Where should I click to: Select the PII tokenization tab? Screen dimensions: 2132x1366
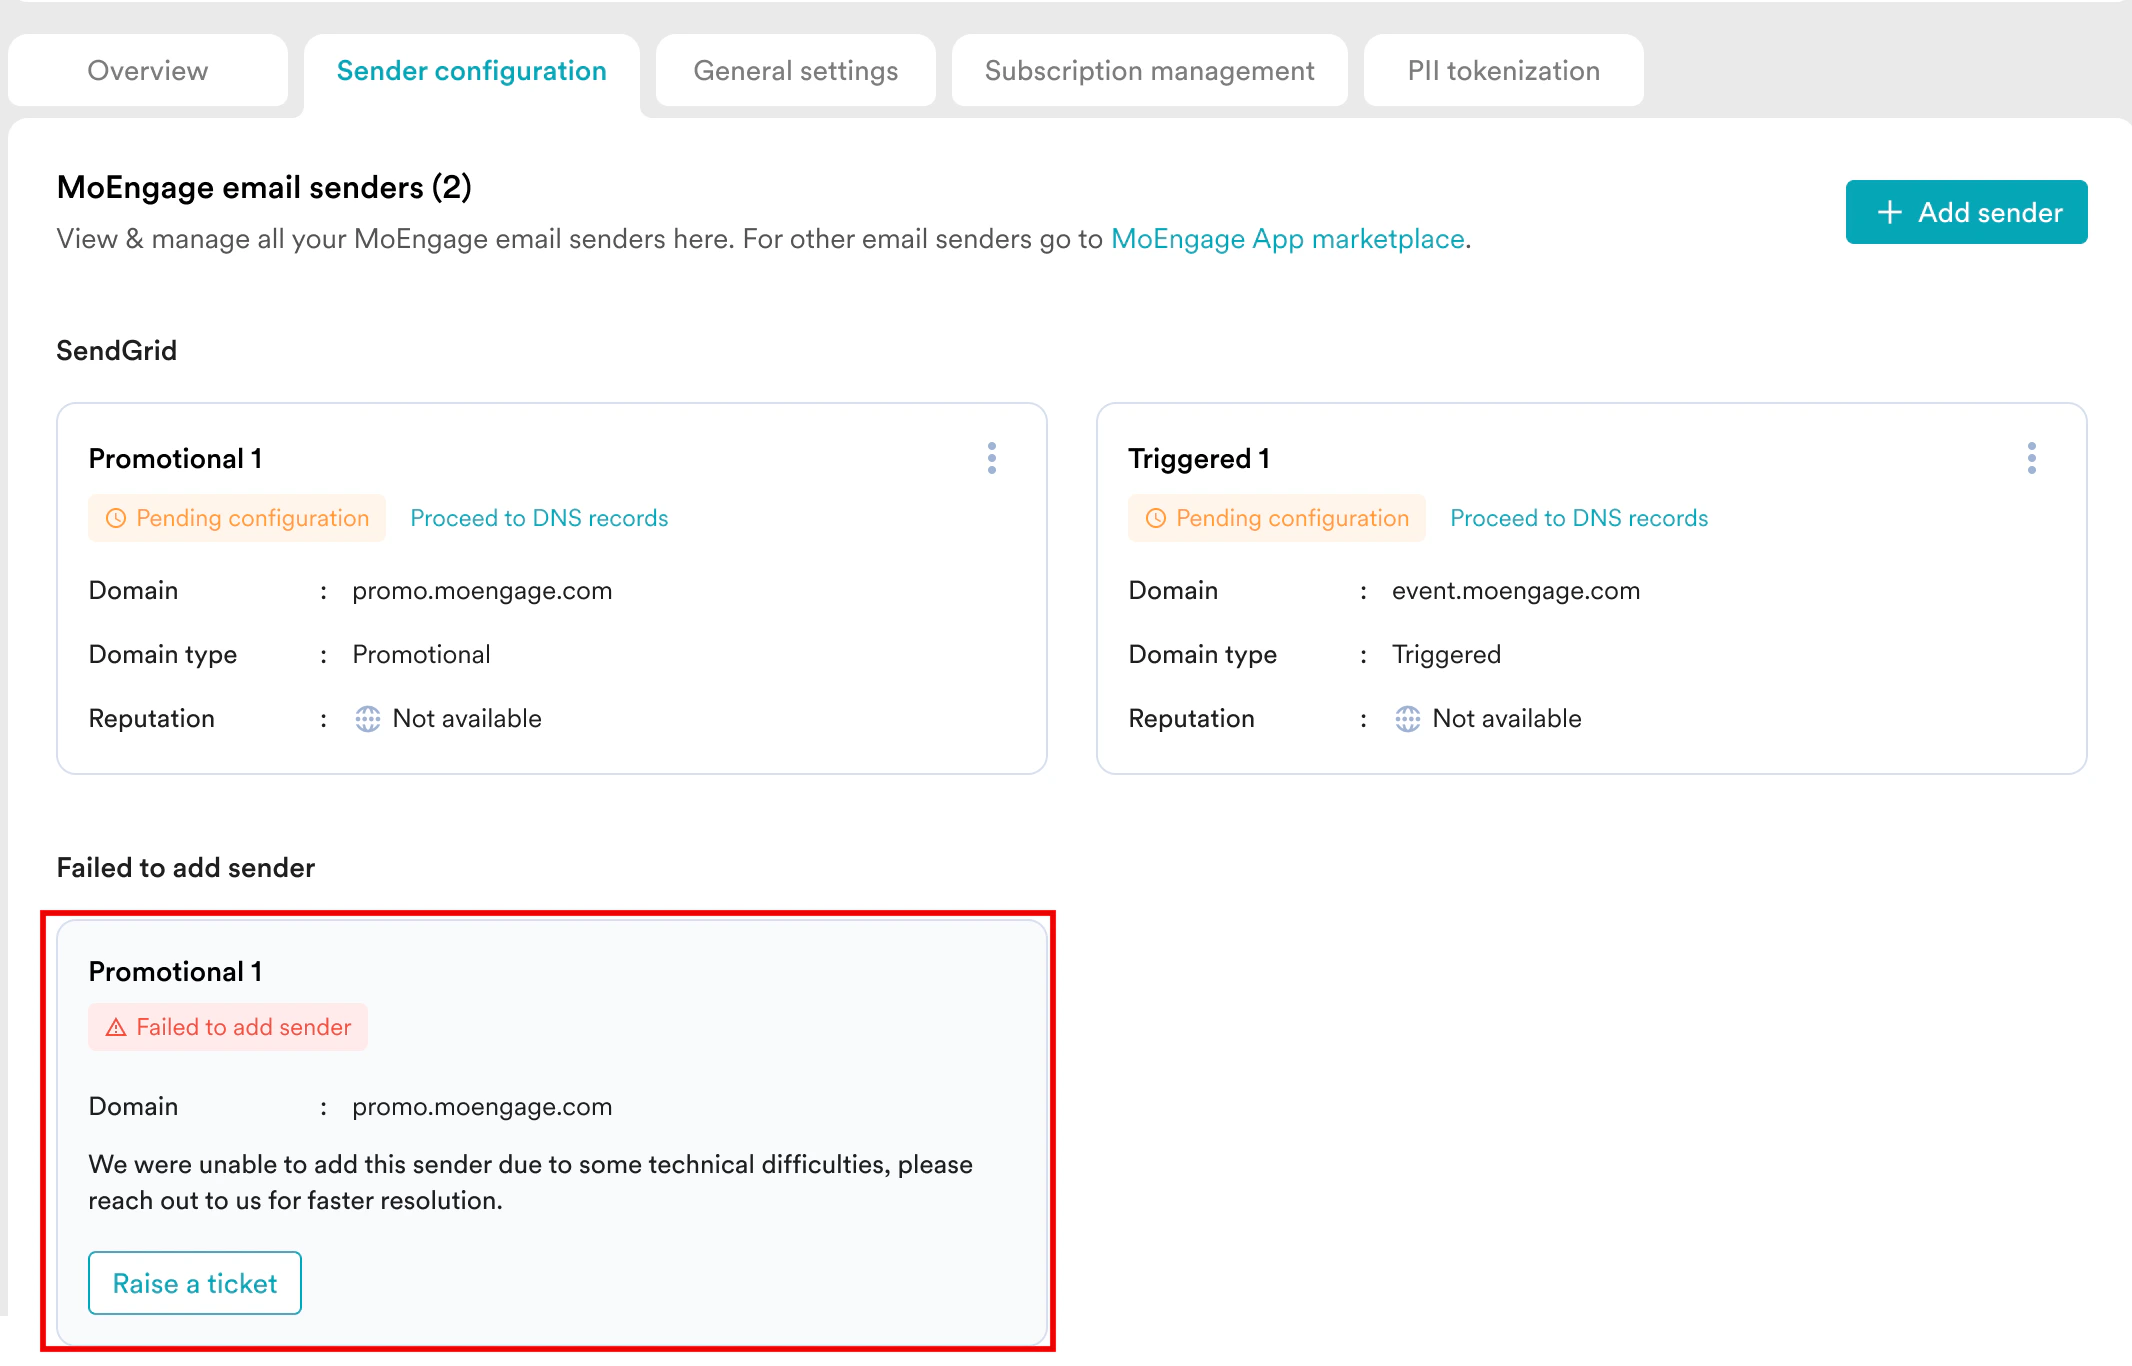tap(1503, 71)
